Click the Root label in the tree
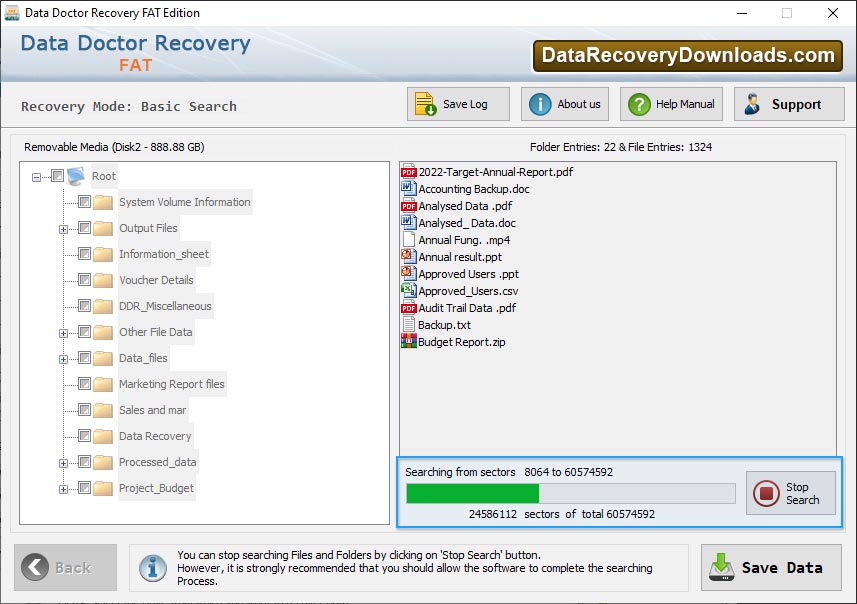The height and width of the screenshot is (604, 857). pos(104,176)
